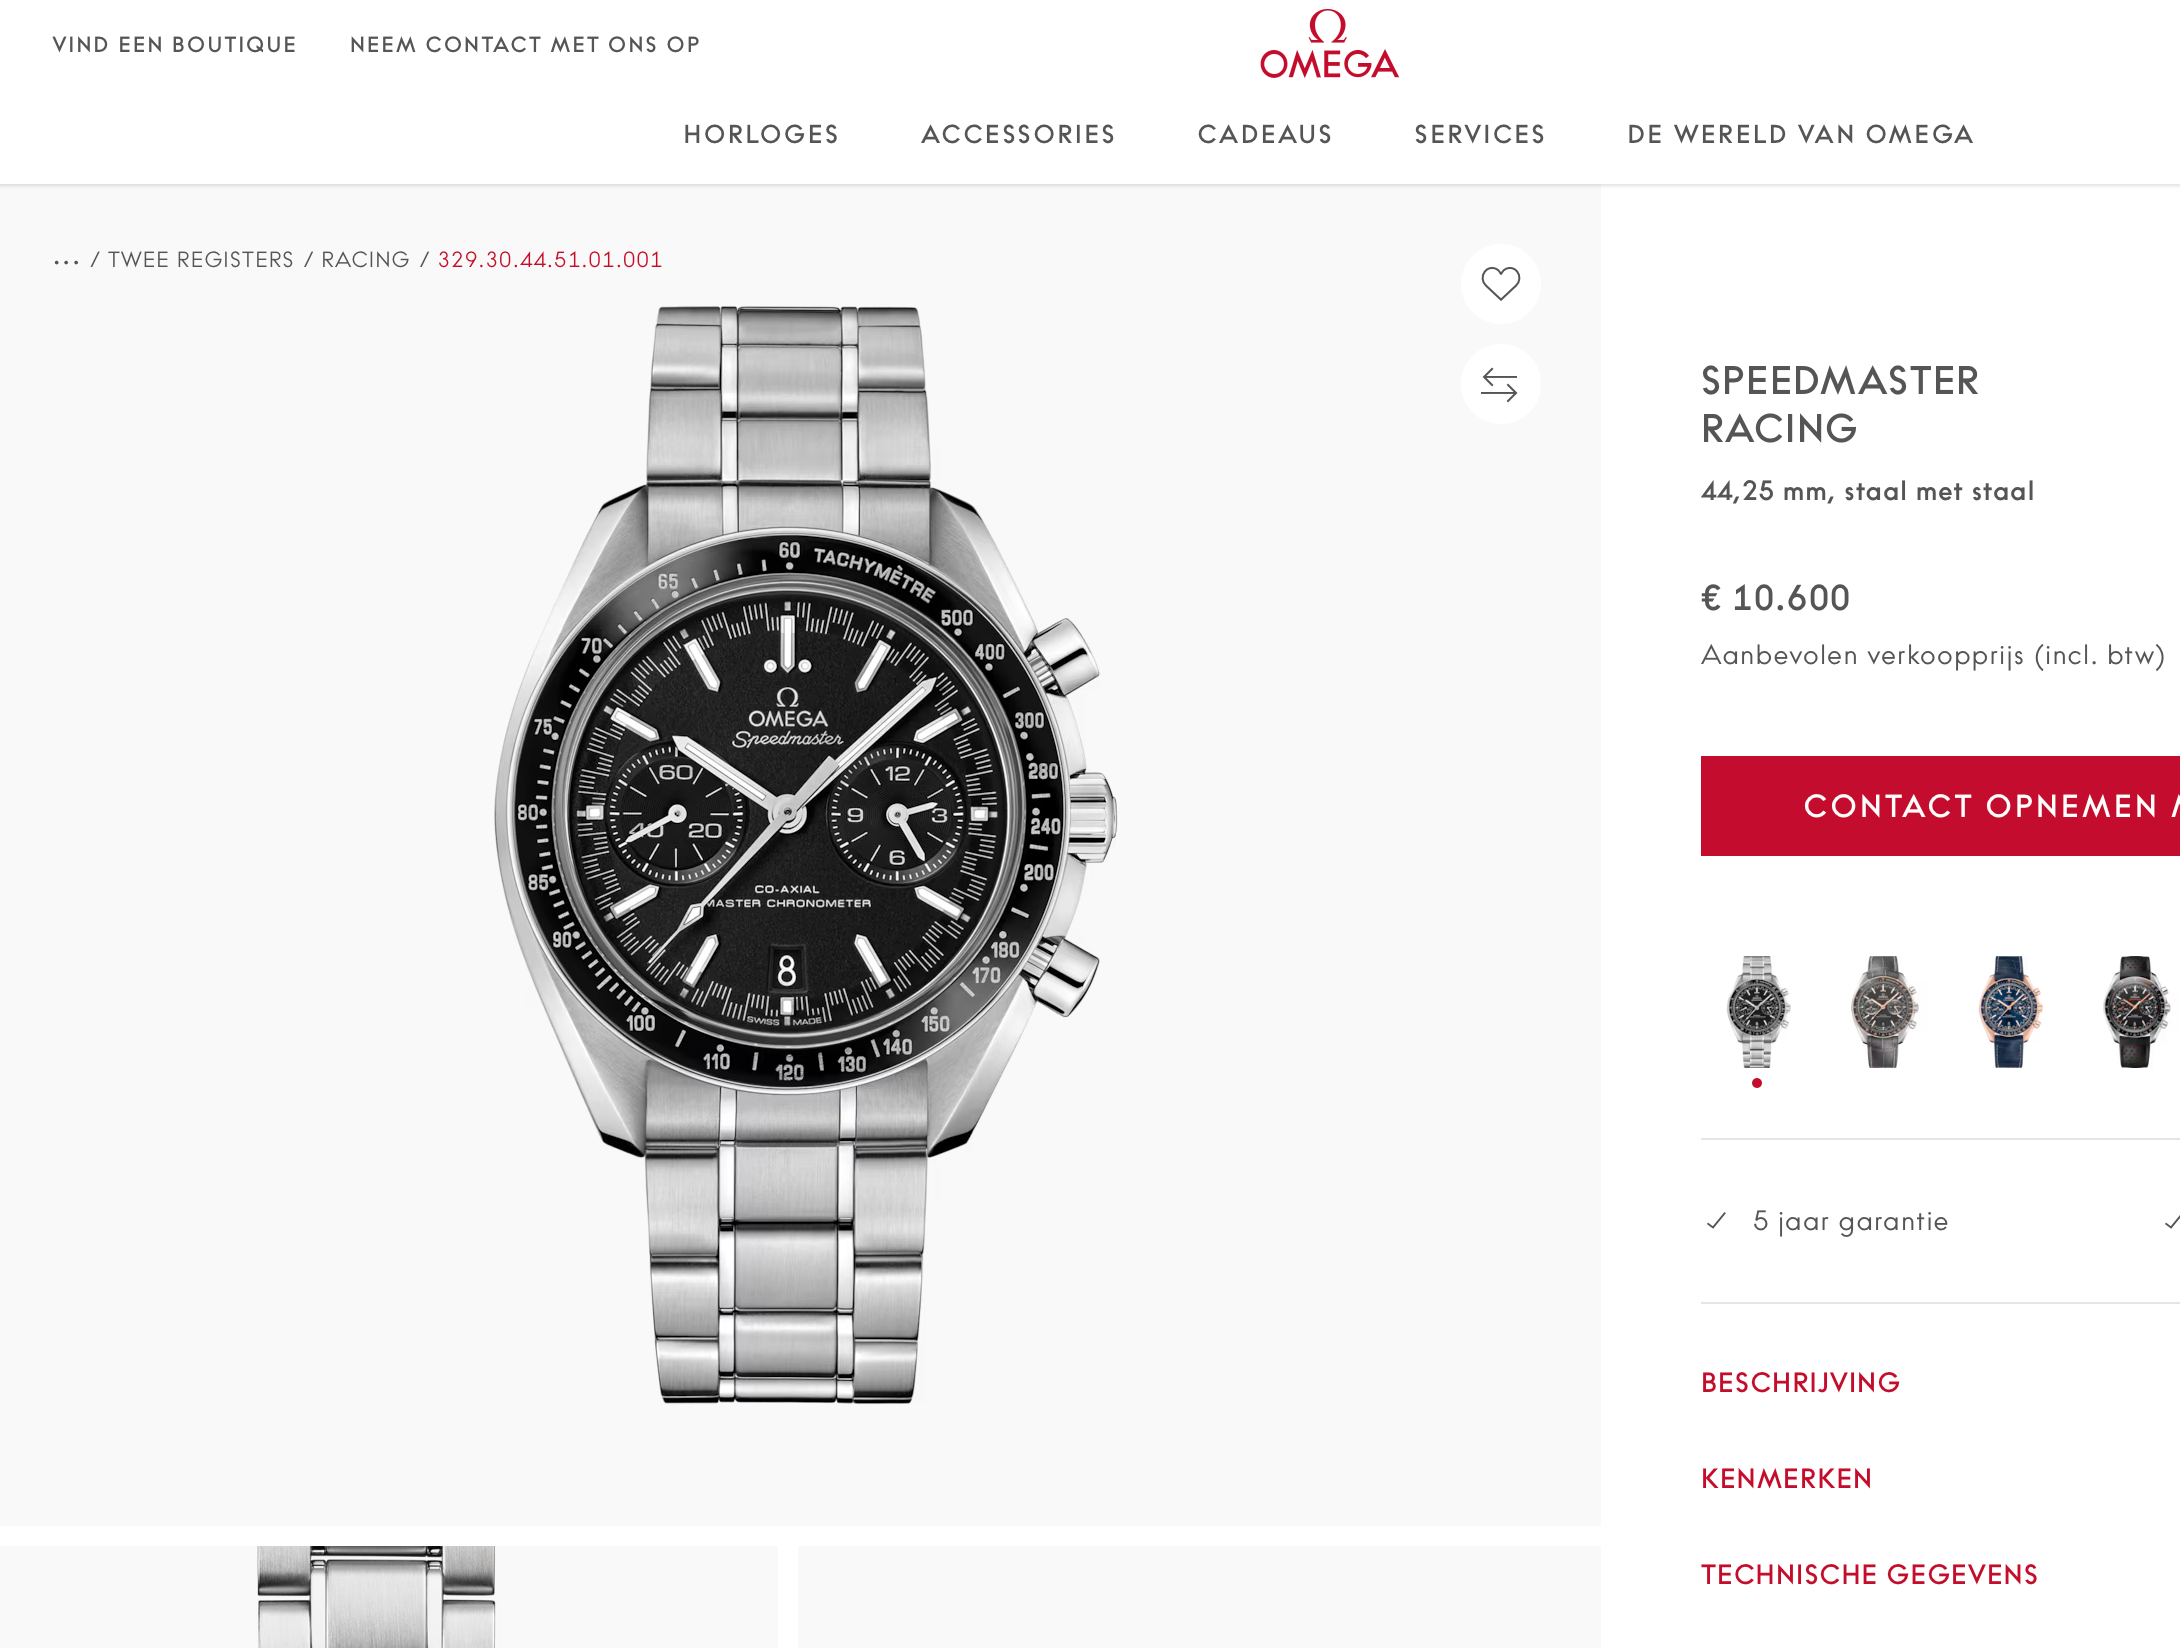
Task: Click the compare arrows icon
Action: pyautogui.click(x=1500, y=385)
